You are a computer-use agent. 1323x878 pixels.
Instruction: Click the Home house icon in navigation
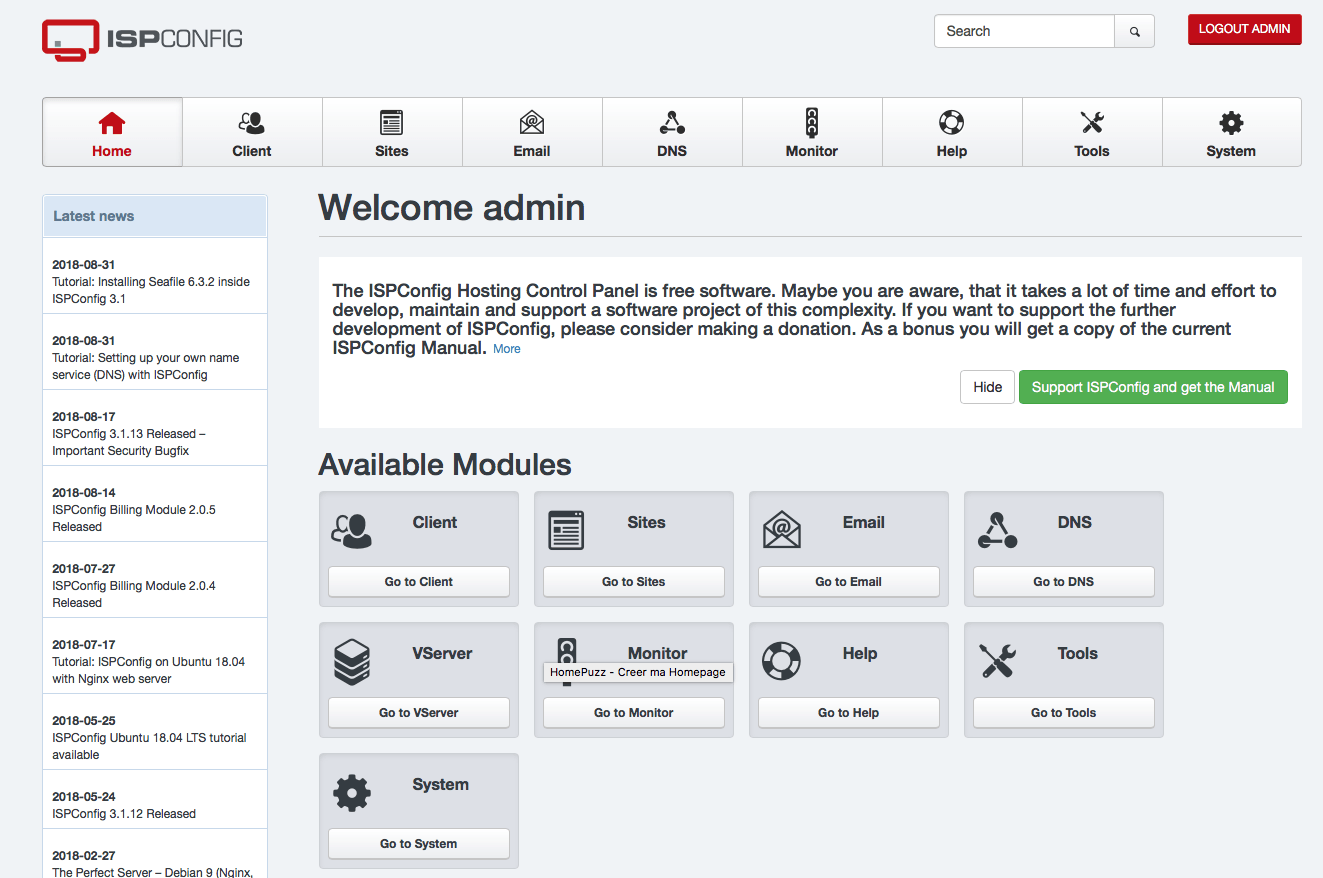click(x=112, y=123)
